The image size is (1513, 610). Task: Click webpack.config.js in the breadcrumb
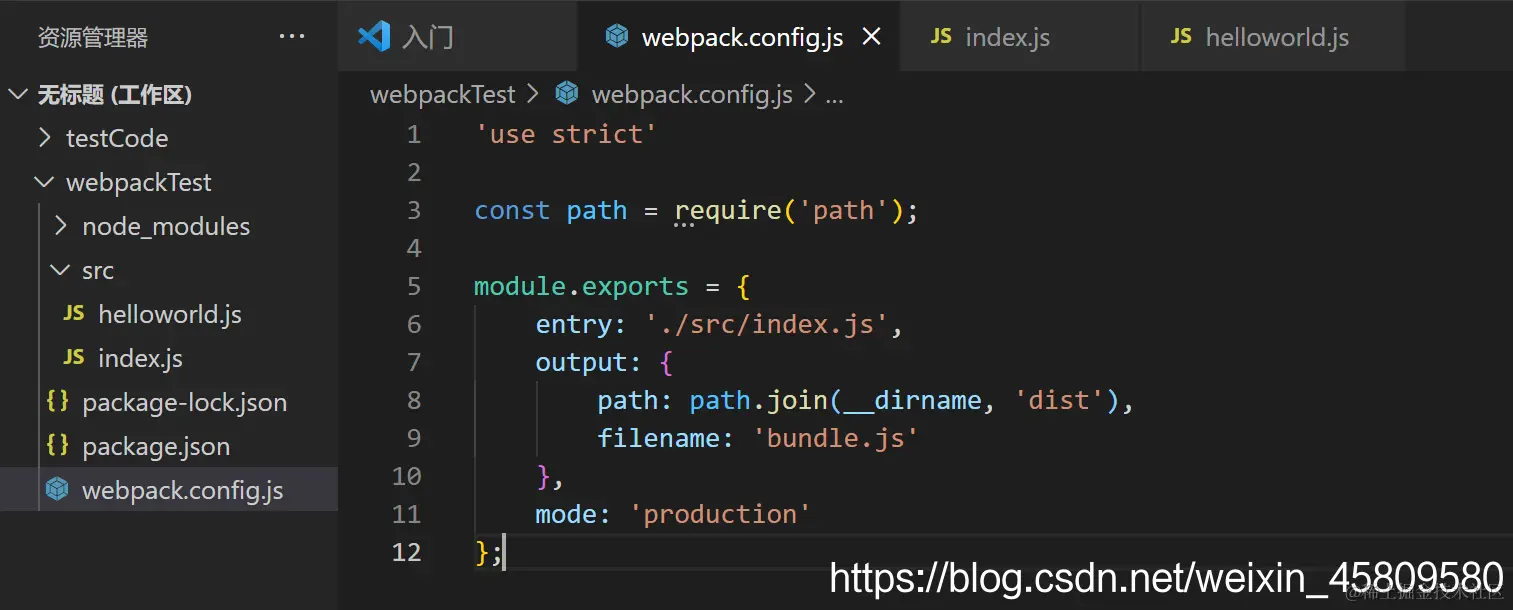coord(692,94)
